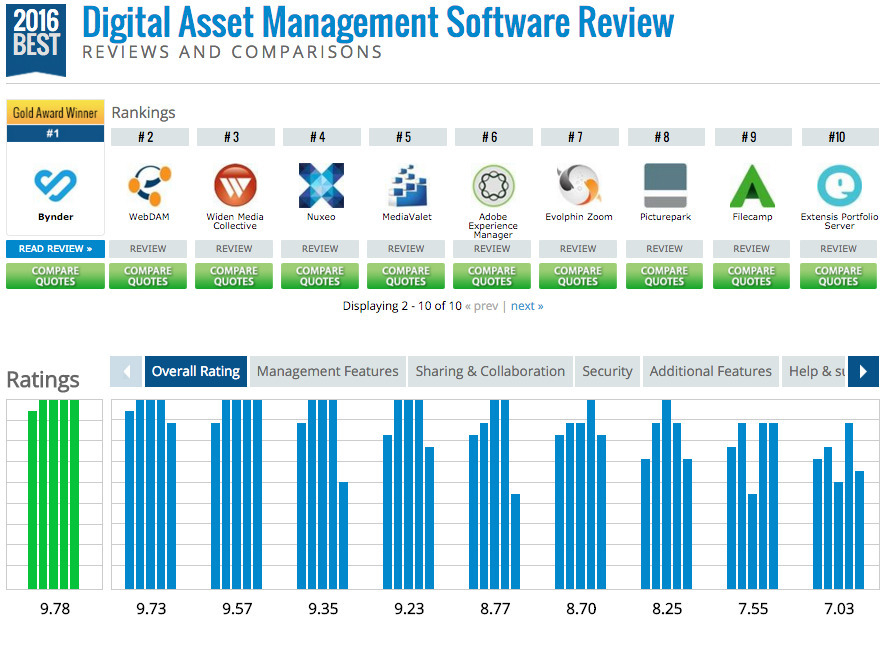Compare quotes for Evolphin Zoom
The height and width of the screenshot is (645, 885).
coord(578,276)
